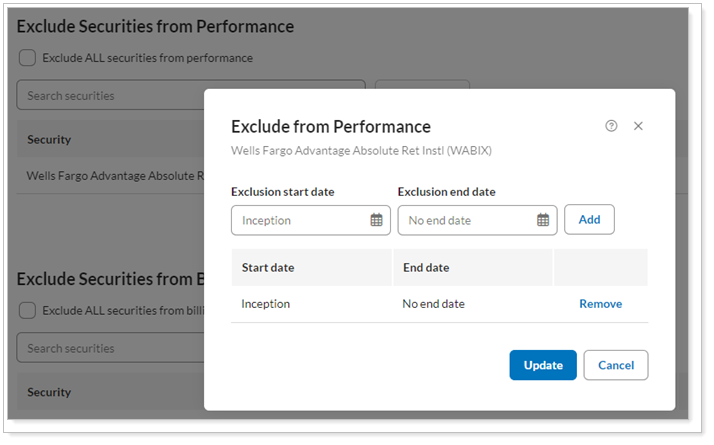
Task: Cancel the exclusion dialog
Action: click(615, 365)
